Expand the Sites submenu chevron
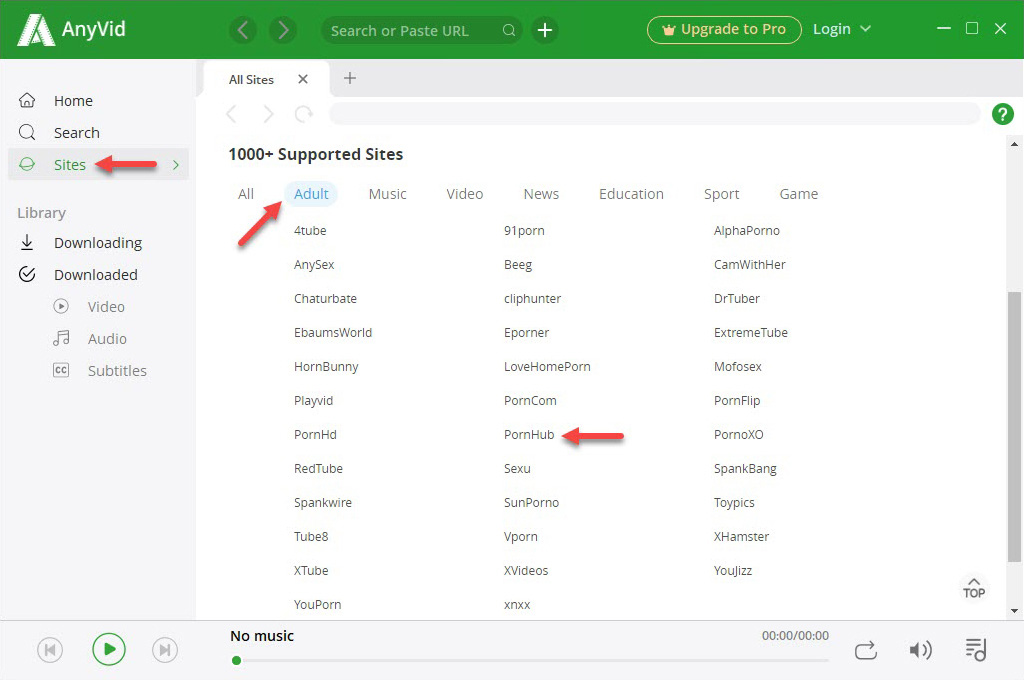Screen dimensions: 1024x680 [x=176, y=165]
